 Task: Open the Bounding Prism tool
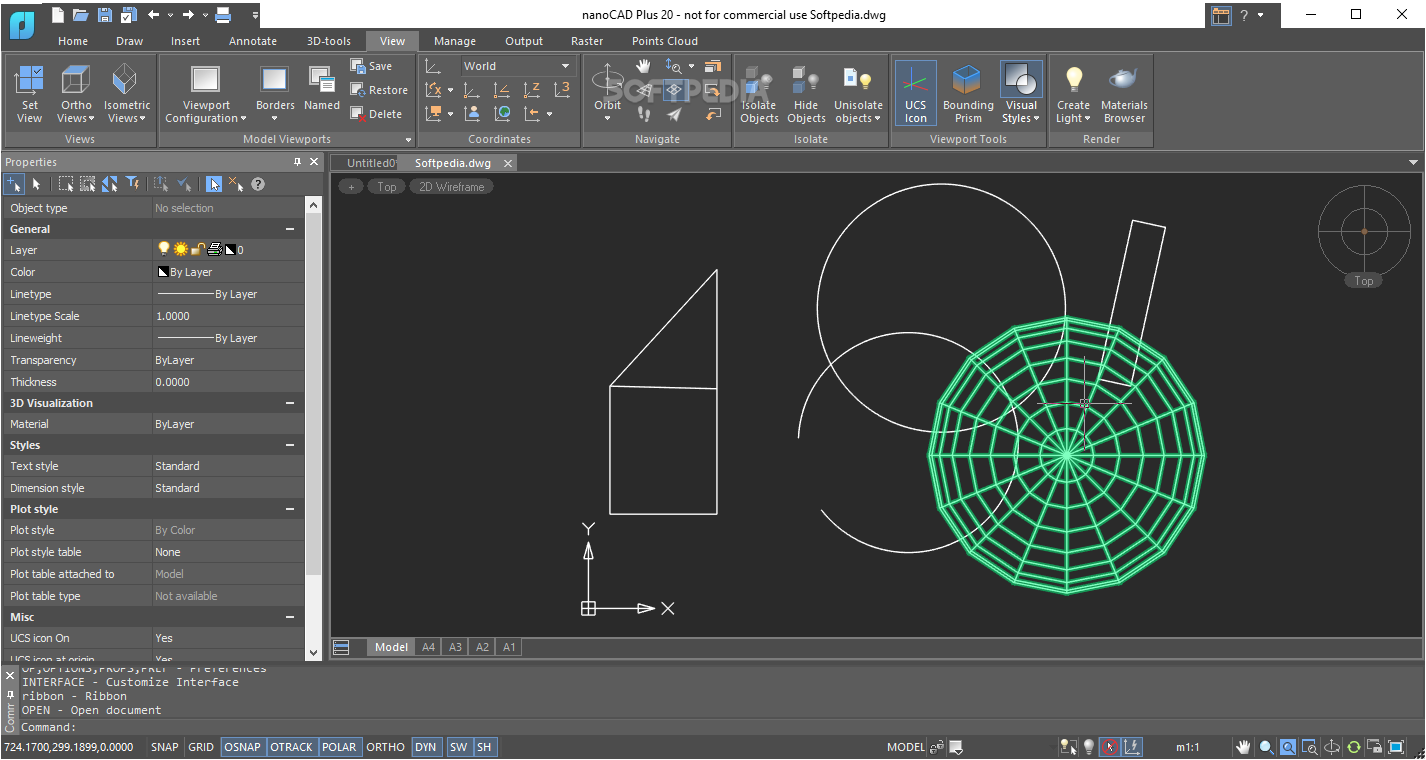pyautogui.click(x=968, y=93)
